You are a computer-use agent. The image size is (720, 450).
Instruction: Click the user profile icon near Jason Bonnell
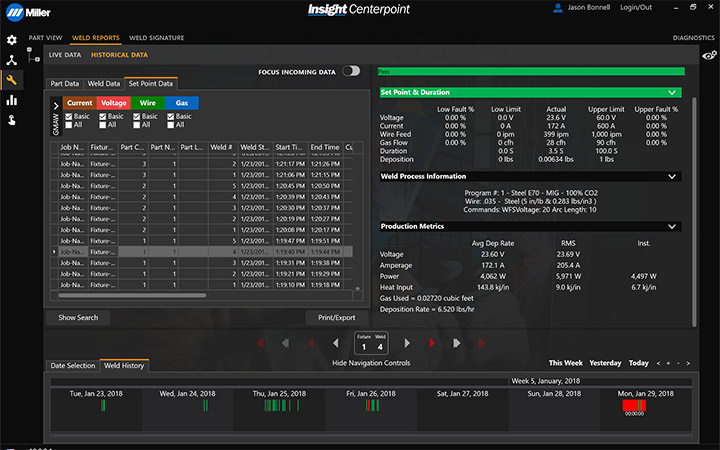click(558, 7)
